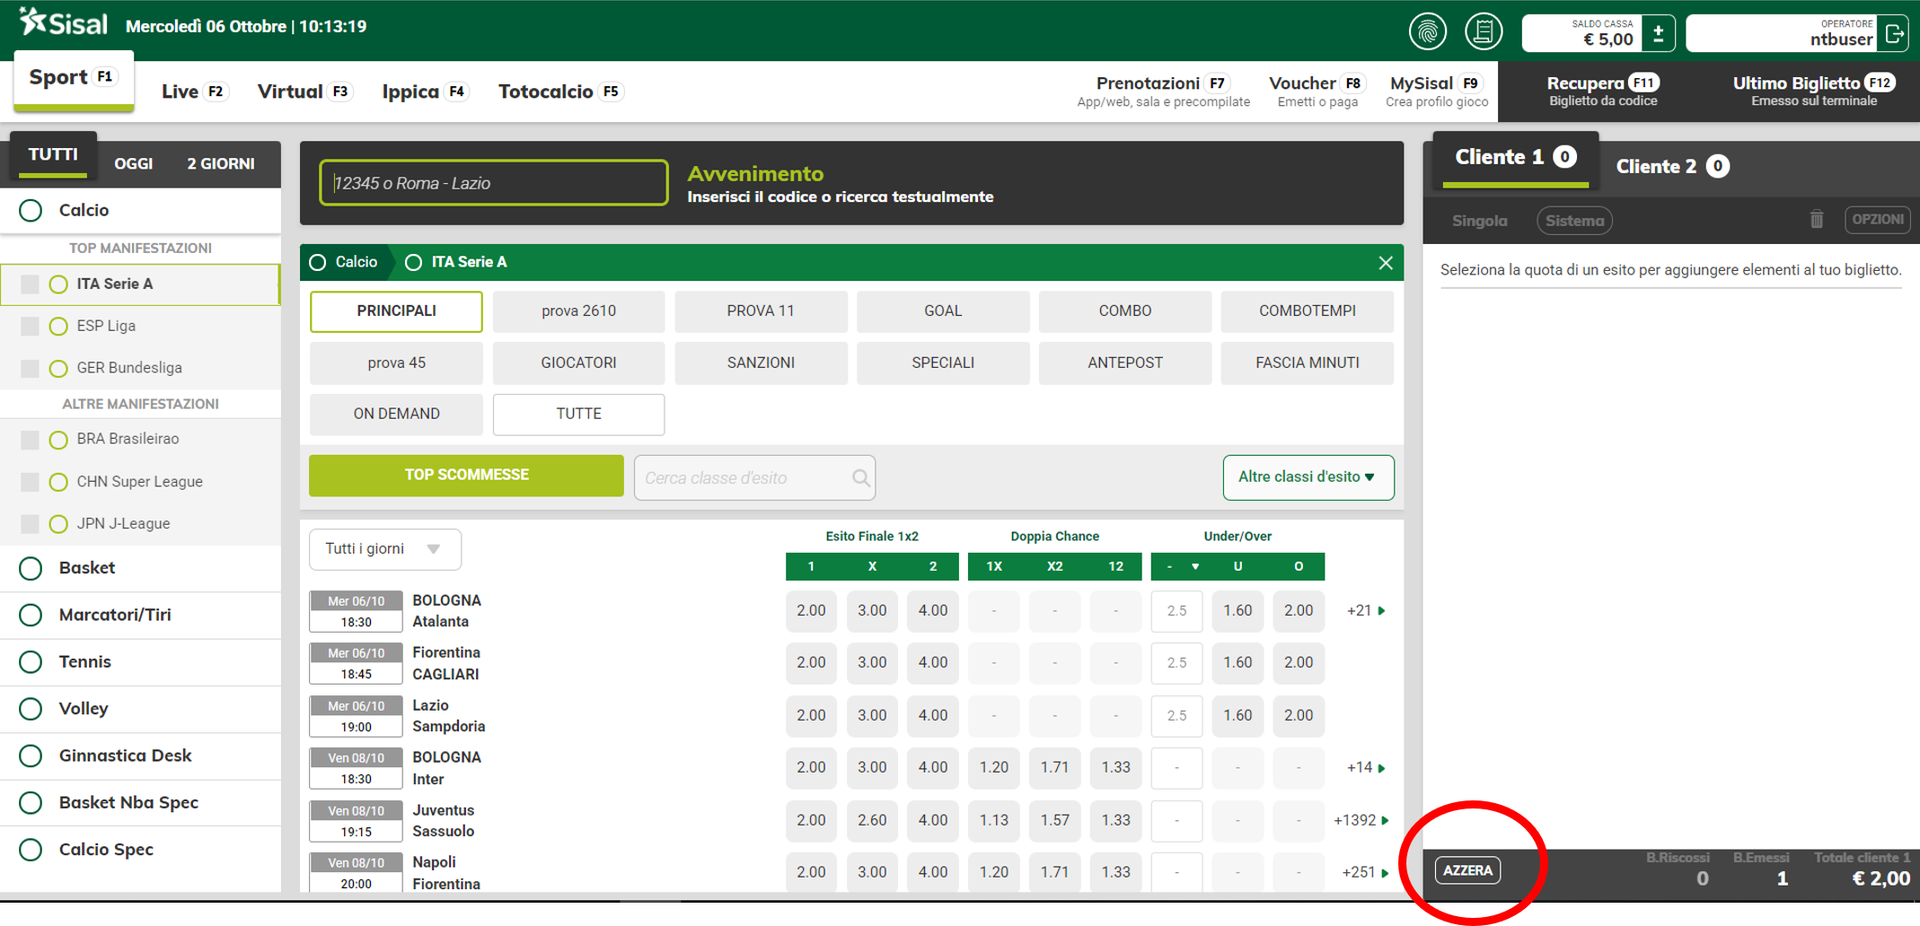Switch to the Virtual F3 tab
The image size is (1920, 926).
[x=304, y=91]
